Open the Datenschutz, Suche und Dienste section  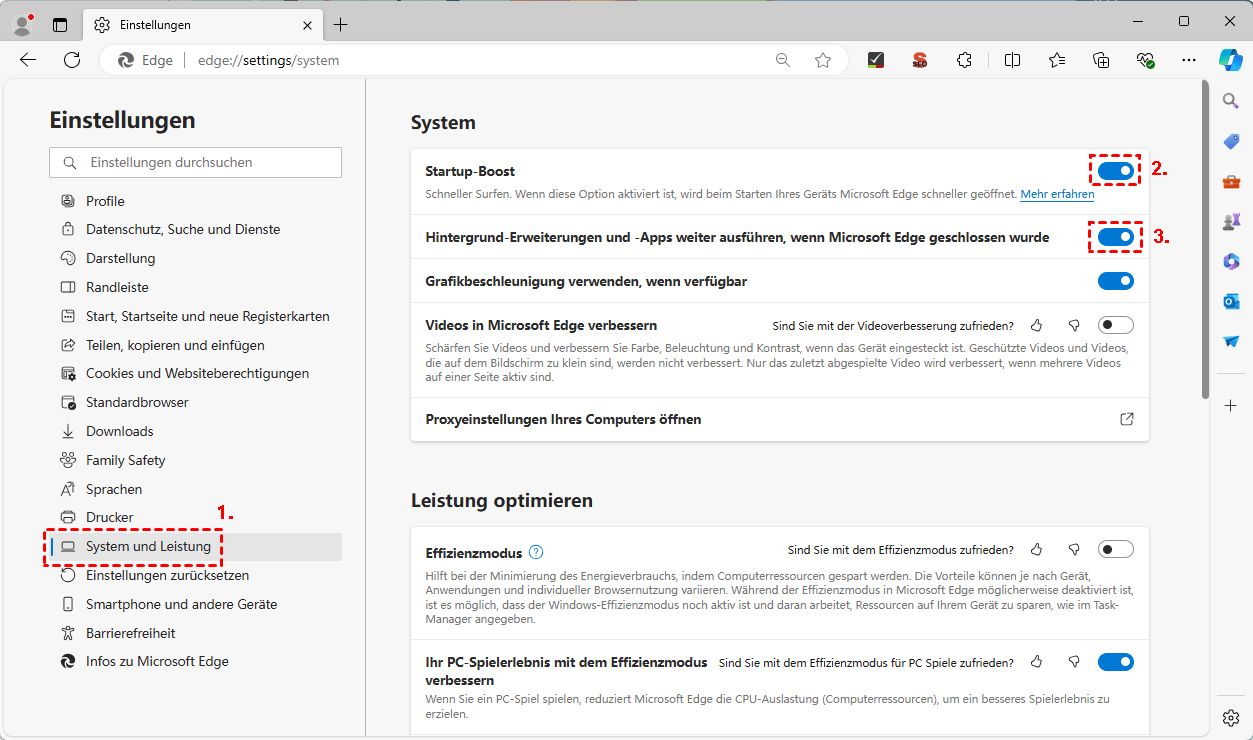(x=183, y=229)
